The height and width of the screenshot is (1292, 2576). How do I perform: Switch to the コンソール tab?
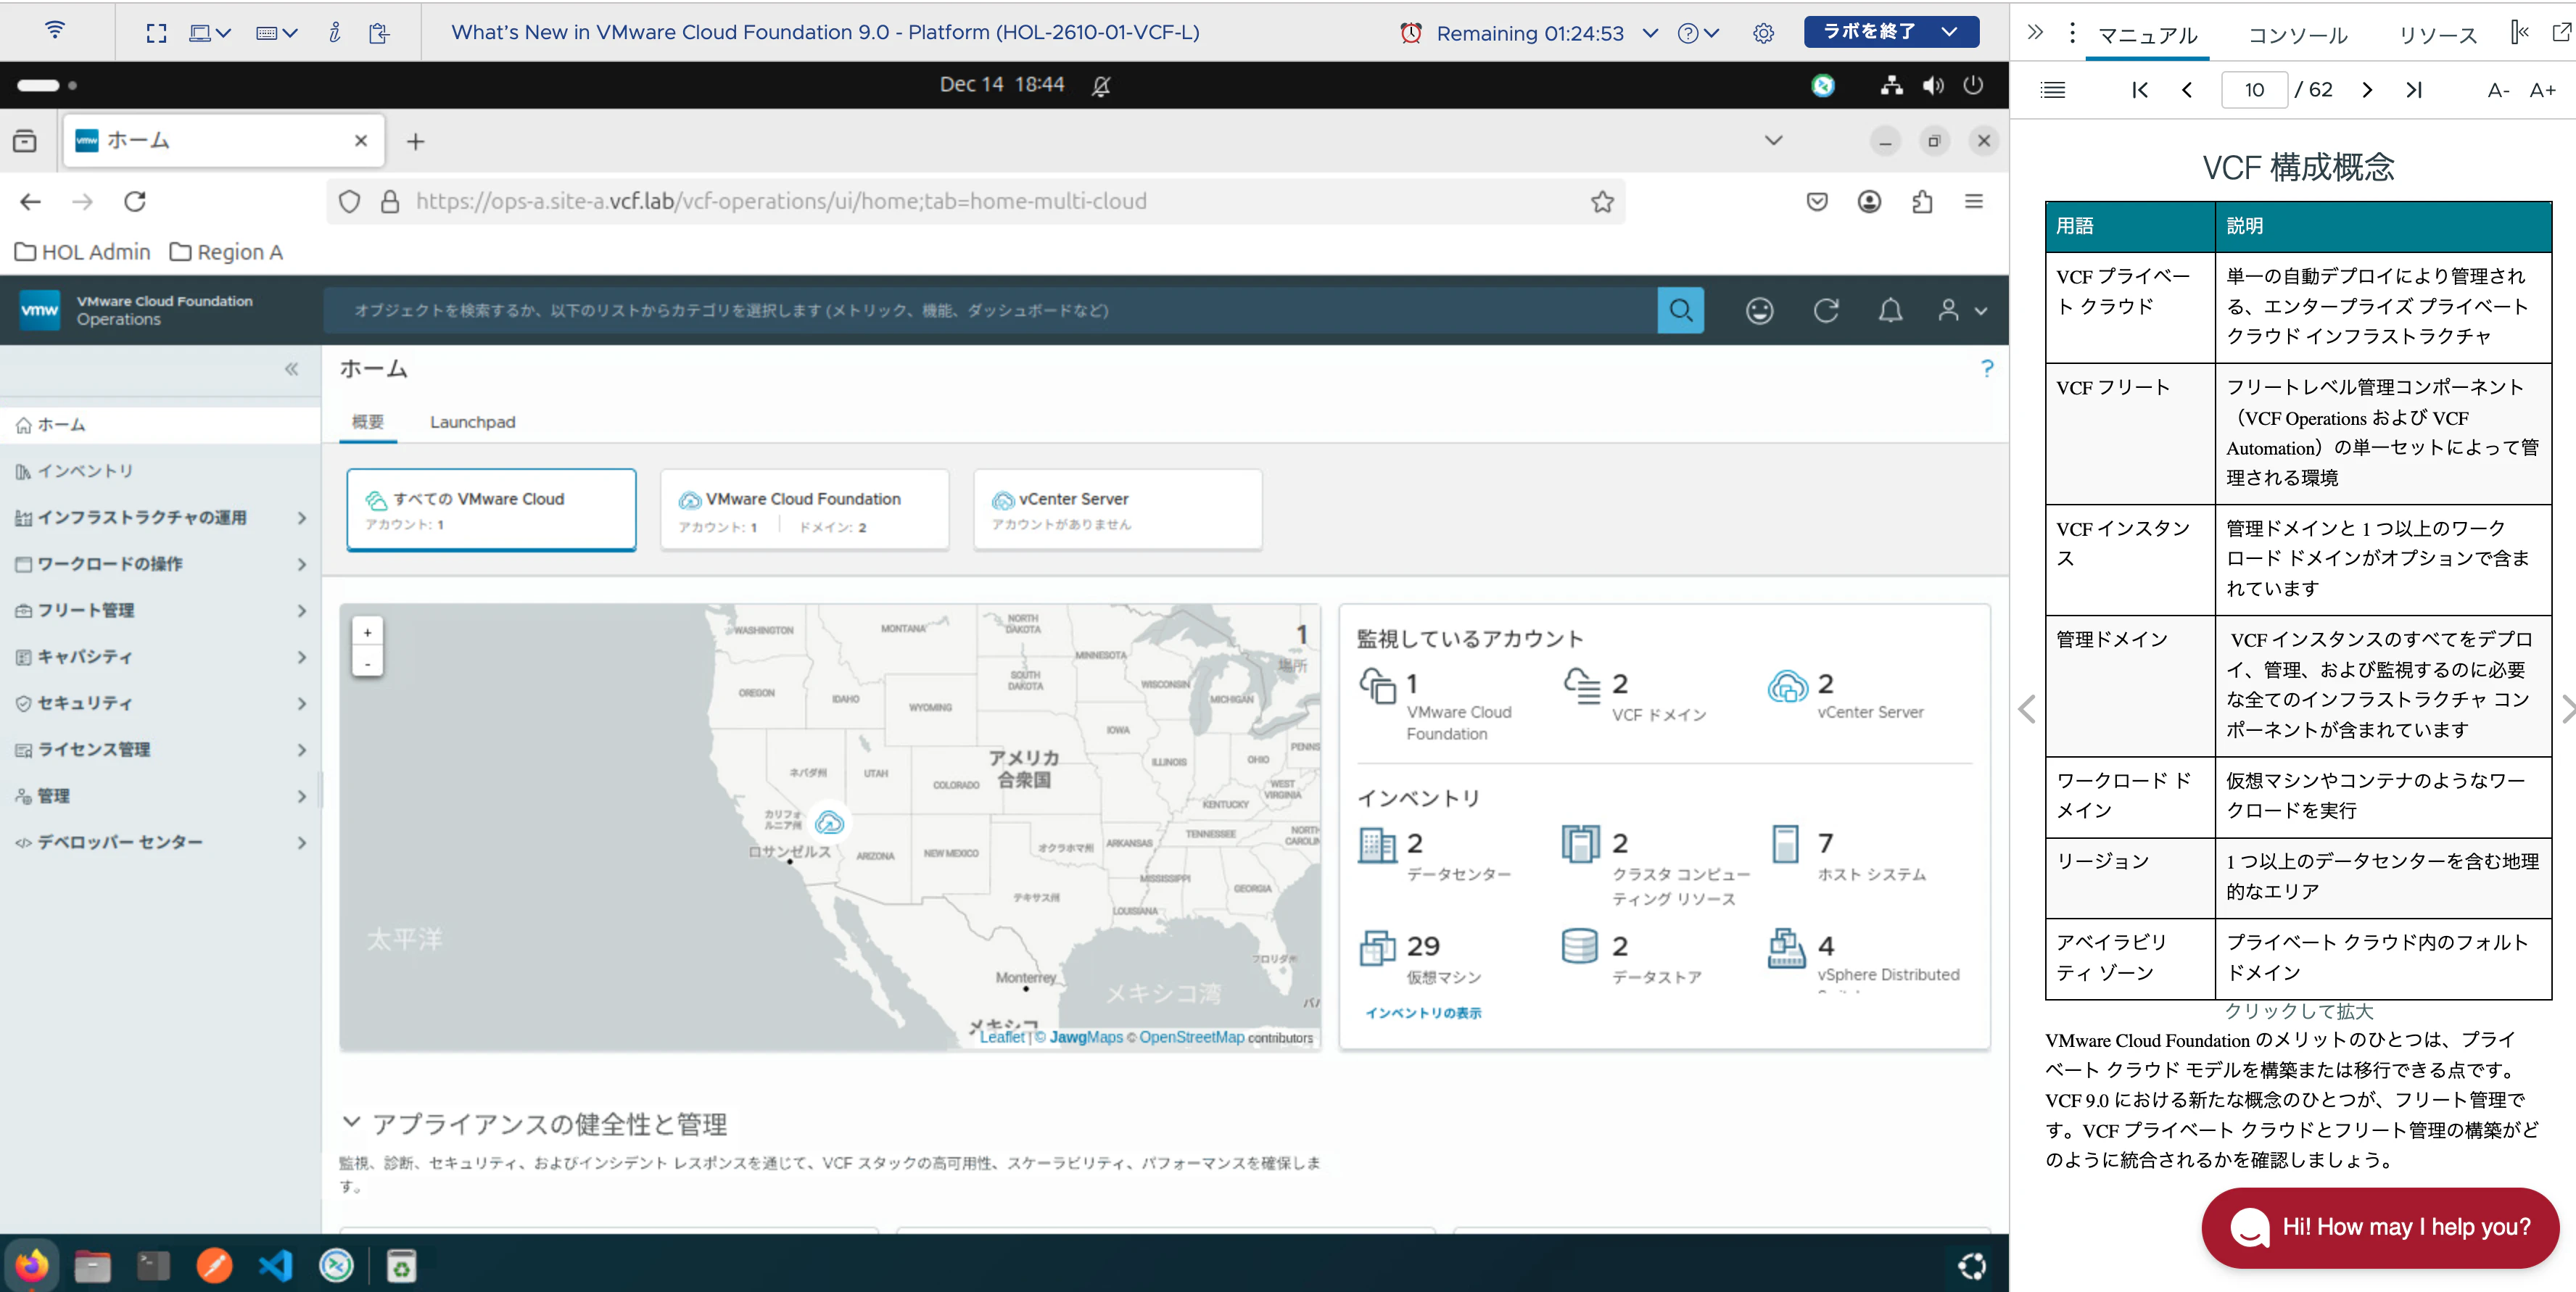click(x=2297, y=35)
